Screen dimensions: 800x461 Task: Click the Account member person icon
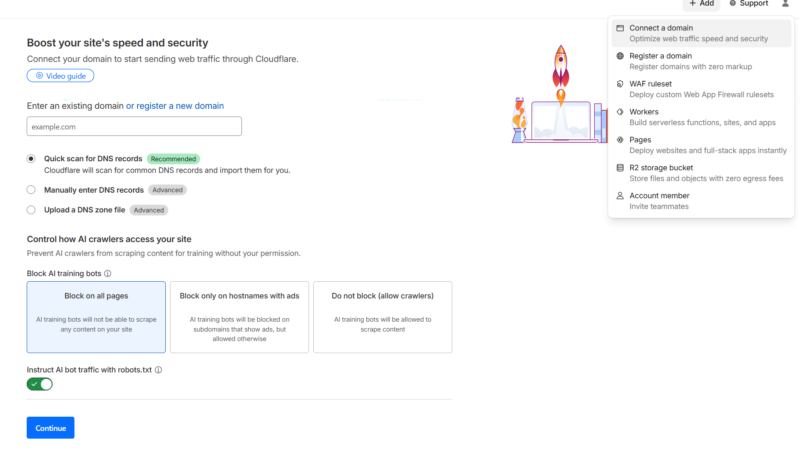tap(620, 195)
